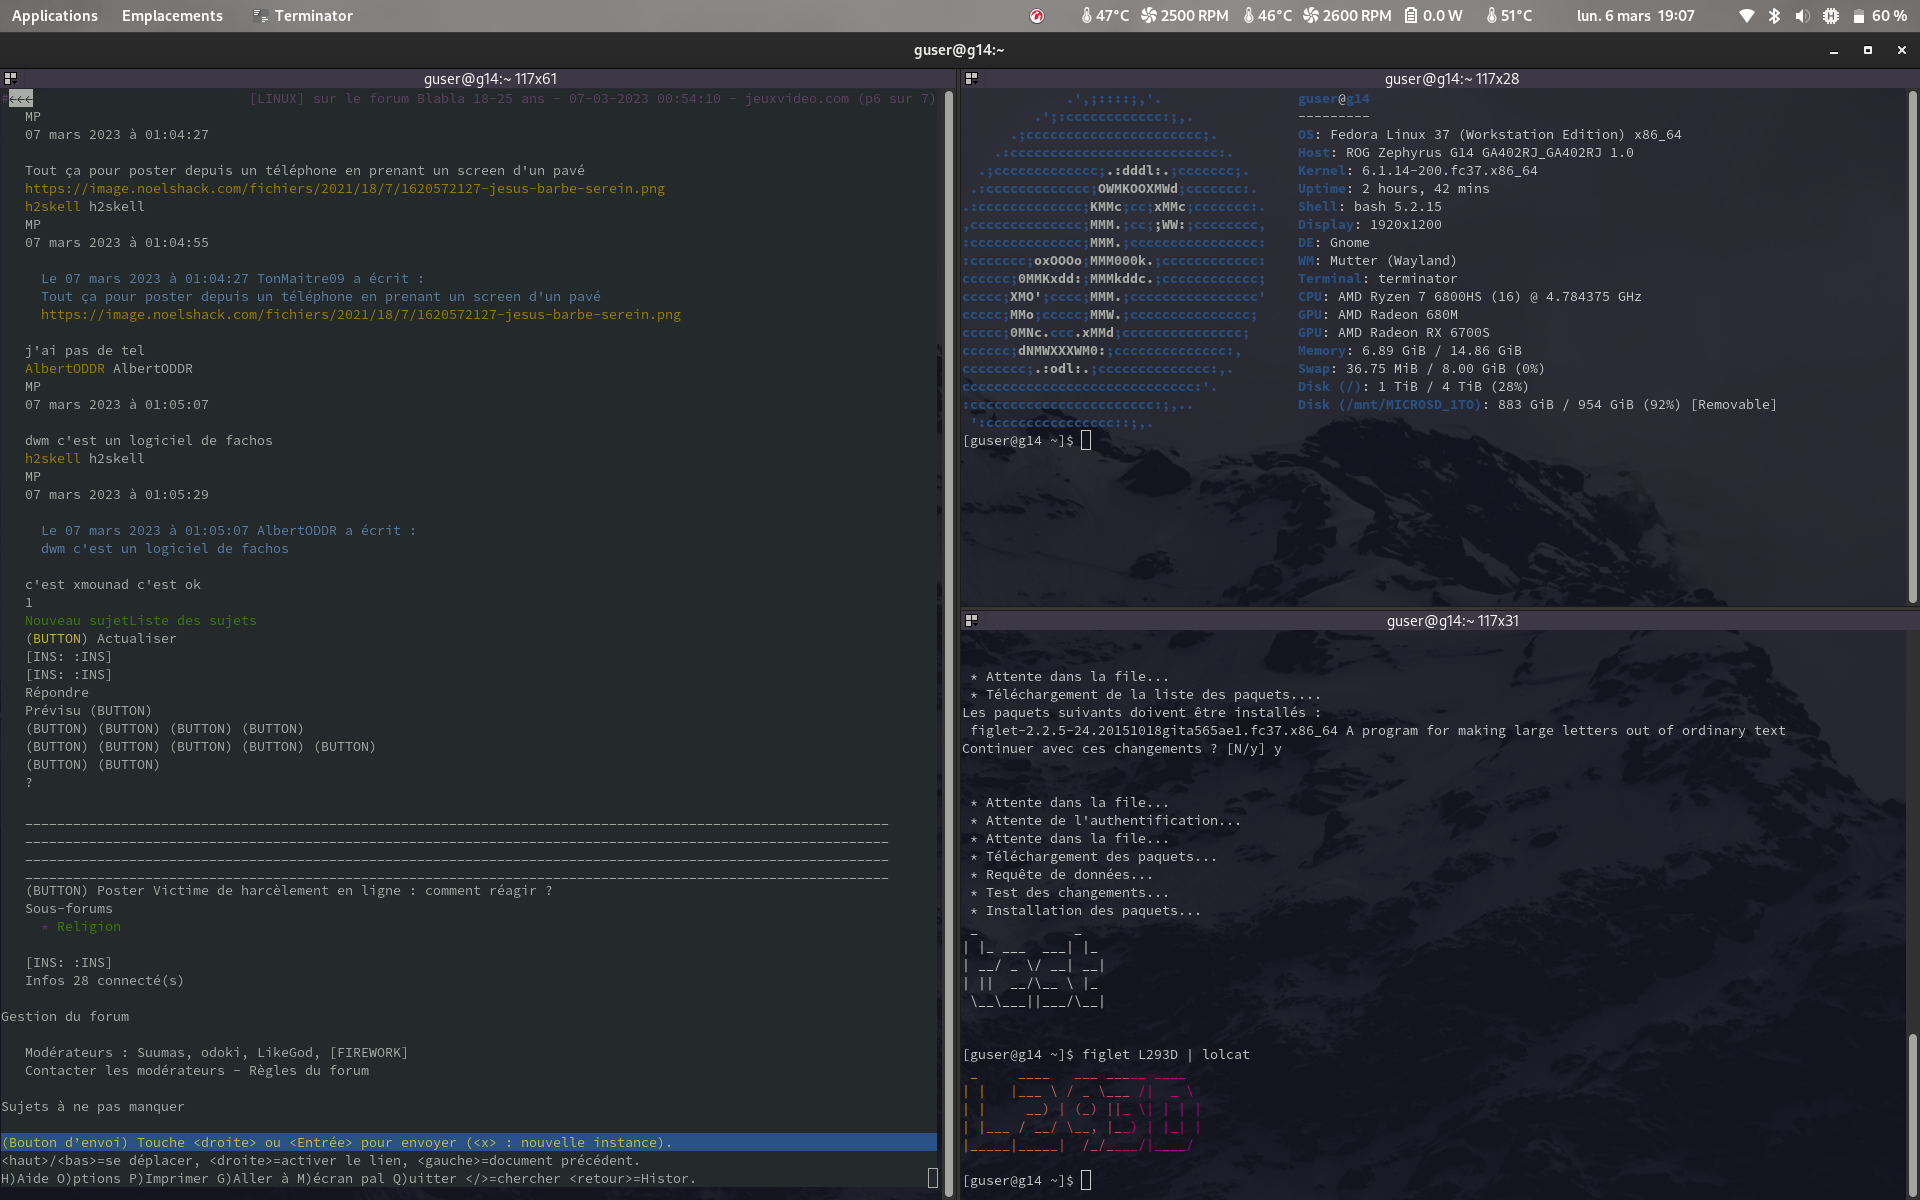Click the 2500 RPM fan indicator

pyautogui.click(x=1185, y=16)
